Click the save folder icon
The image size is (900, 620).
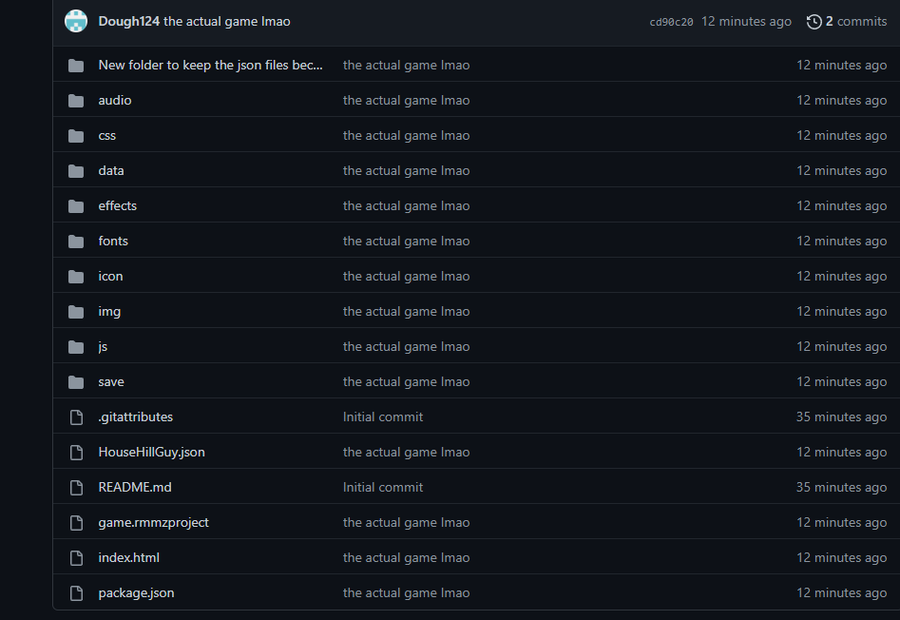(x=76, y=382)
